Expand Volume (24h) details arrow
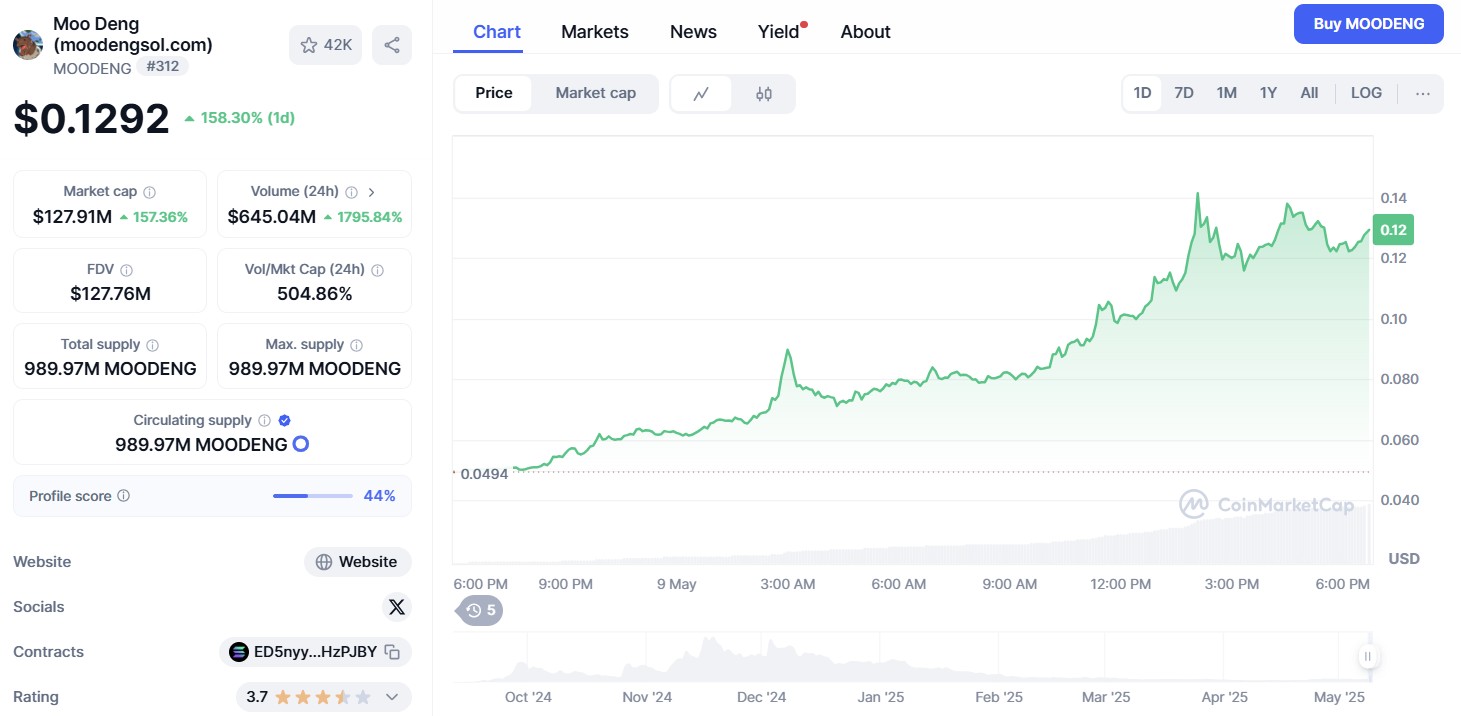Screen dimensions: 1461x716 [372, 192]
